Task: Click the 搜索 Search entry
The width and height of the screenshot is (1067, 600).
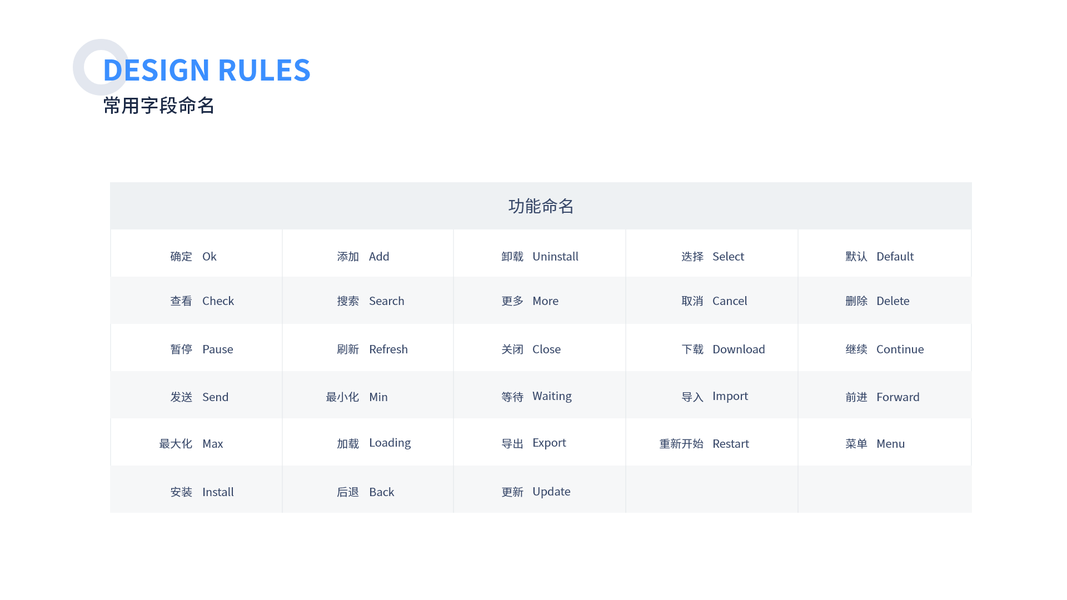Action: [x=370, y=301]
